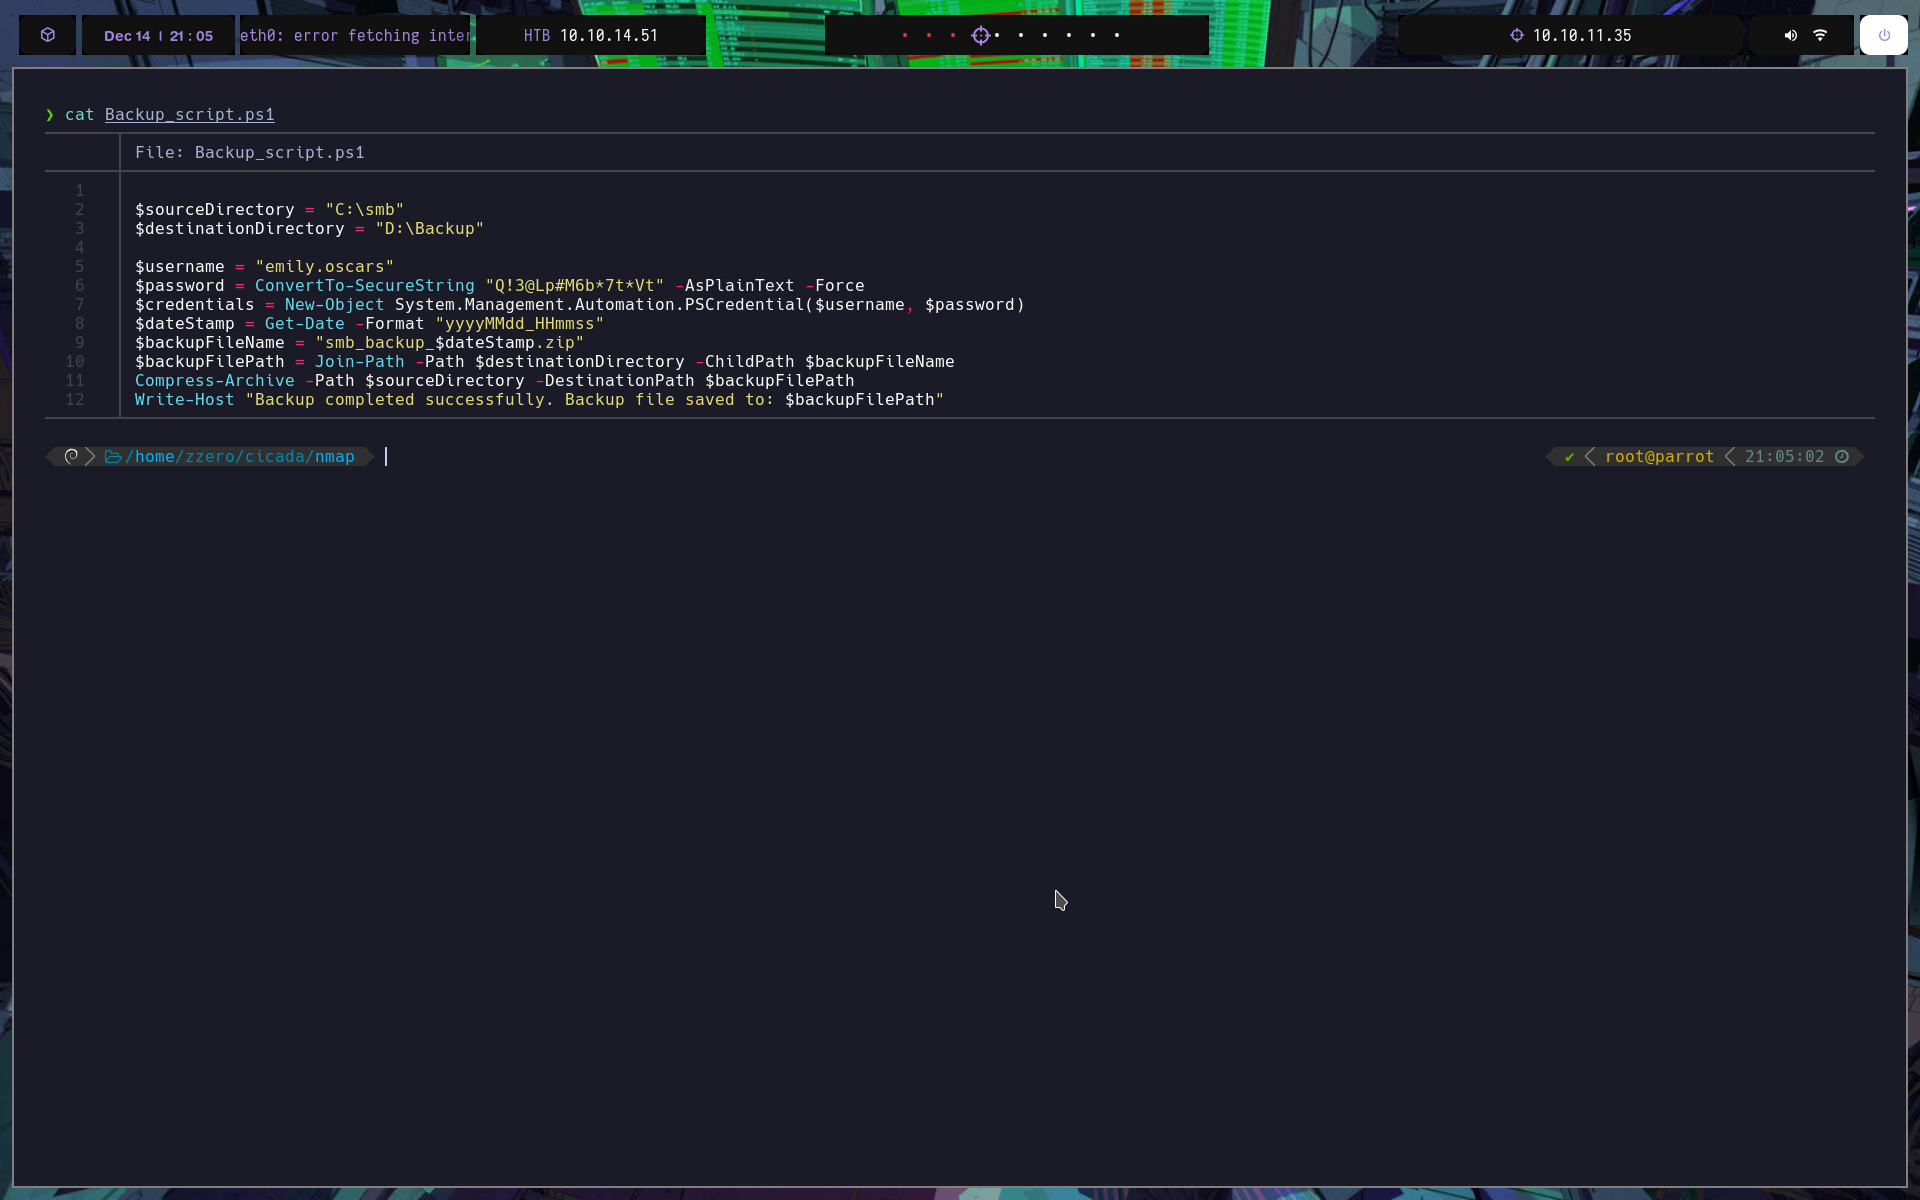Select the purple crosshair active workspace indicator
This screenshot has height=1200, width=1920.
[981, 35]
